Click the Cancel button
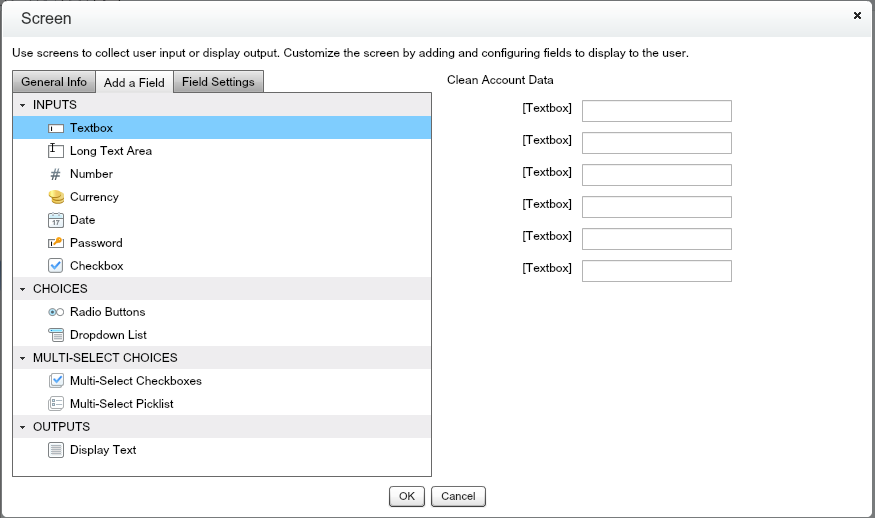Screen dimensions: 875x518 [458, 496]
